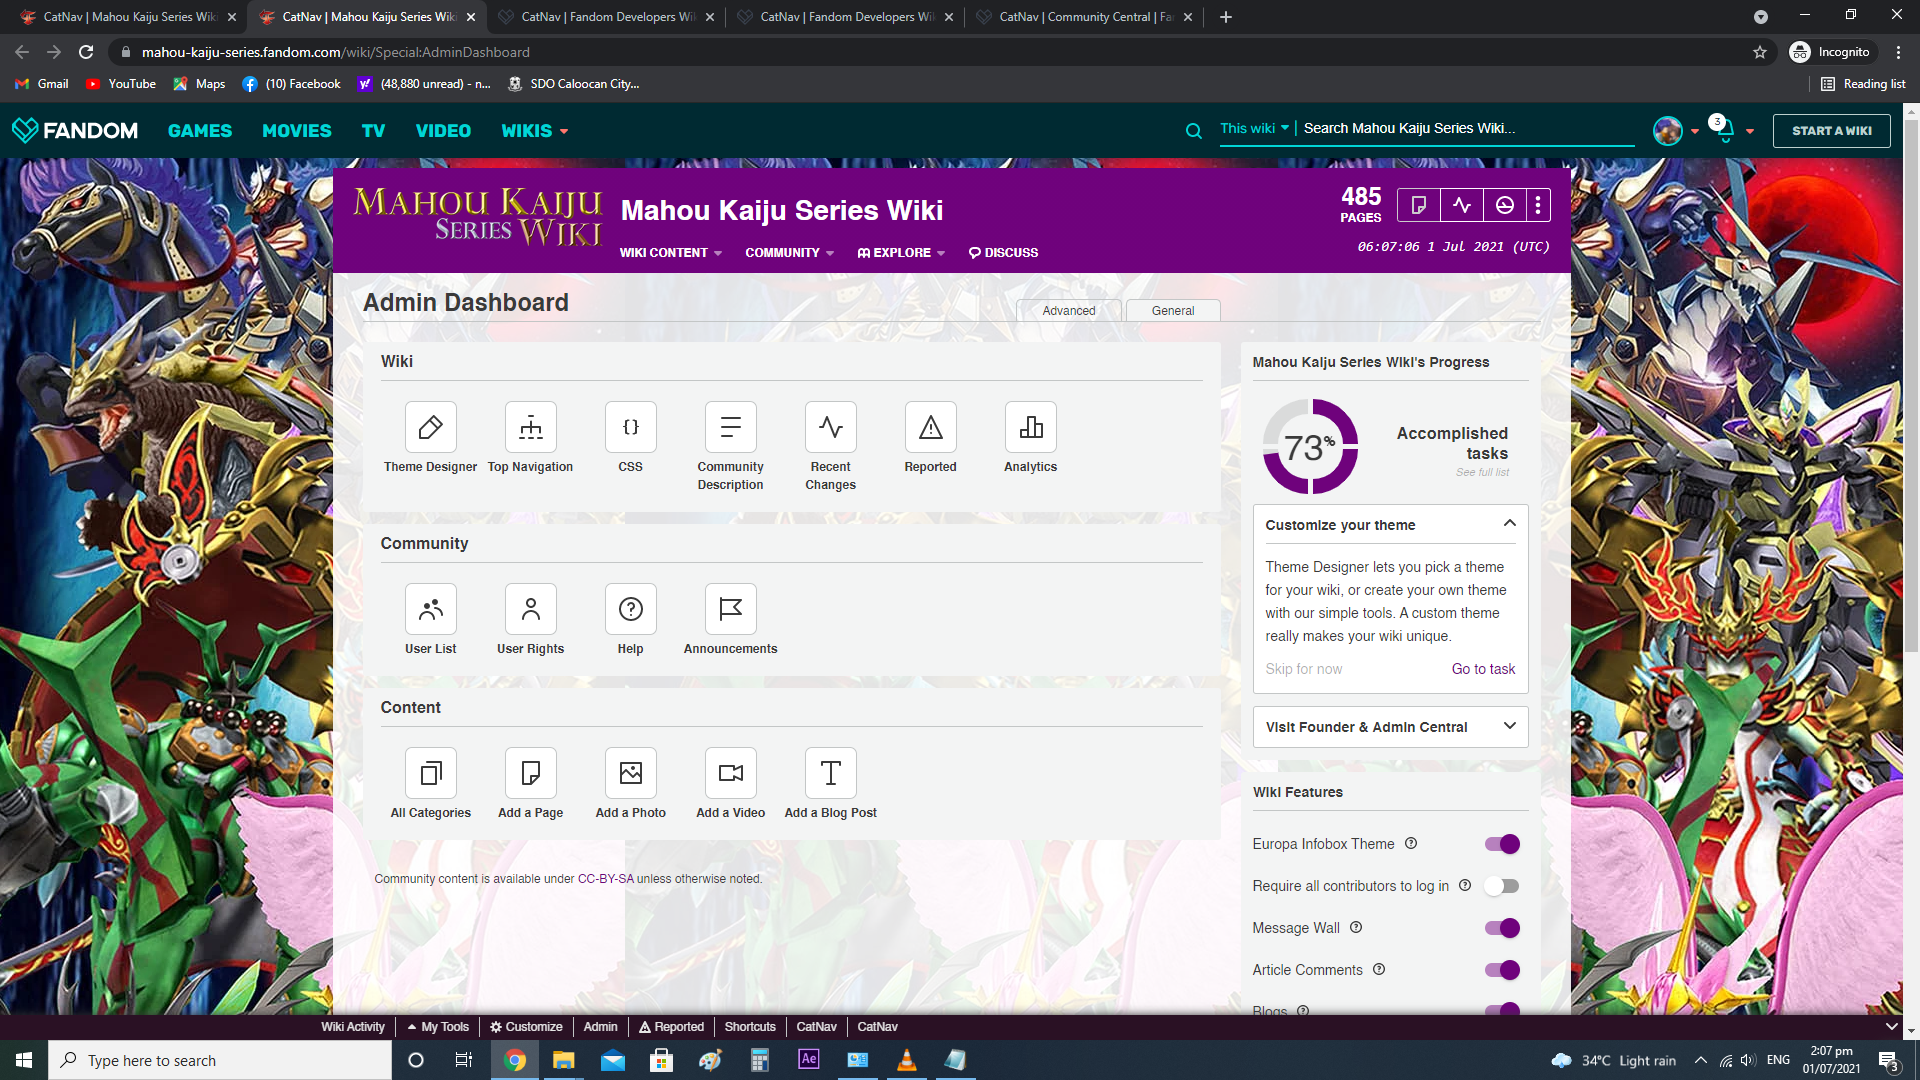The image size is (1920, 1080).
Task: Open Community Description settings
Action: tap(730, 427)
